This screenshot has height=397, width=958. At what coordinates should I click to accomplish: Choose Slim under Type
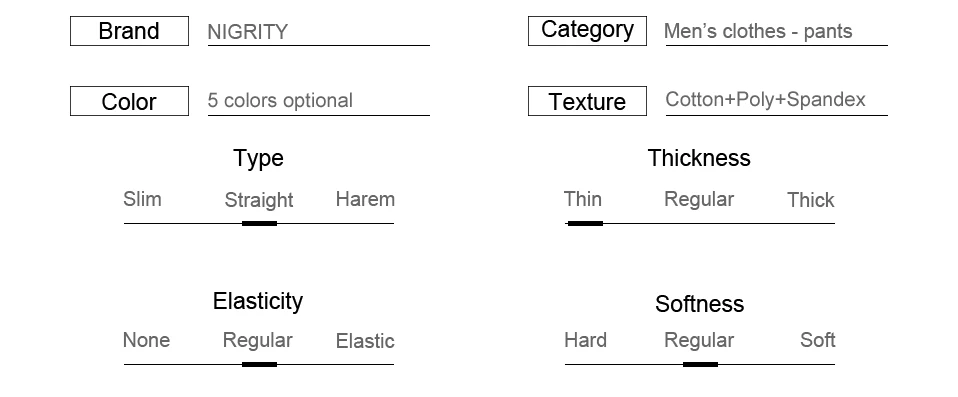point(142,199)
